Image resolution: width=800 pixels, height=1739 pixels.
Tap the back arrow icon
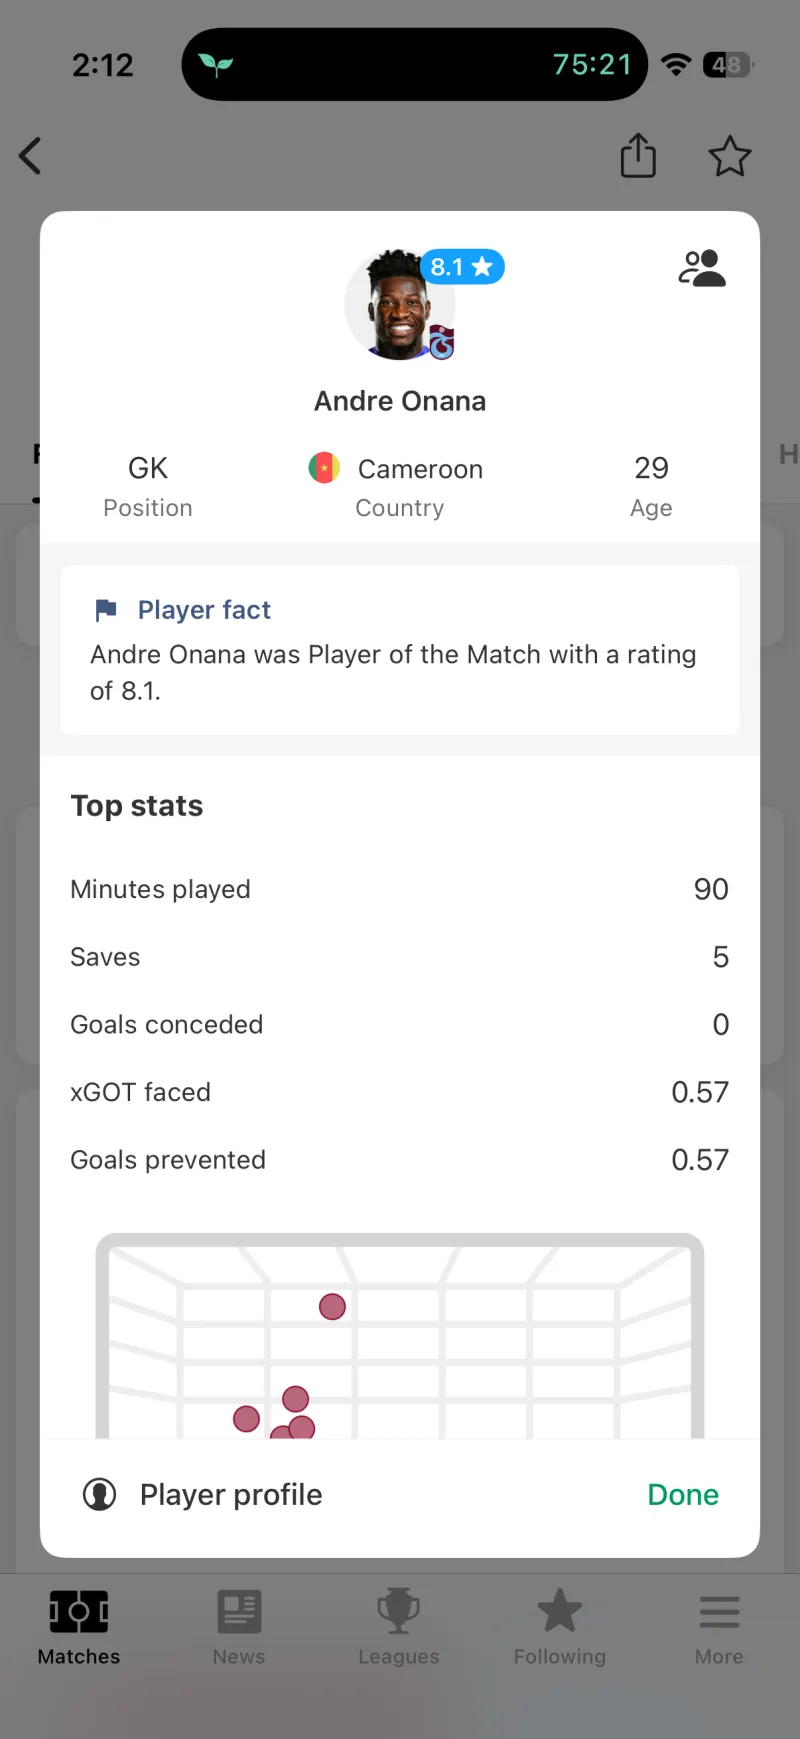pyautogui.click(x=31, y=156)
